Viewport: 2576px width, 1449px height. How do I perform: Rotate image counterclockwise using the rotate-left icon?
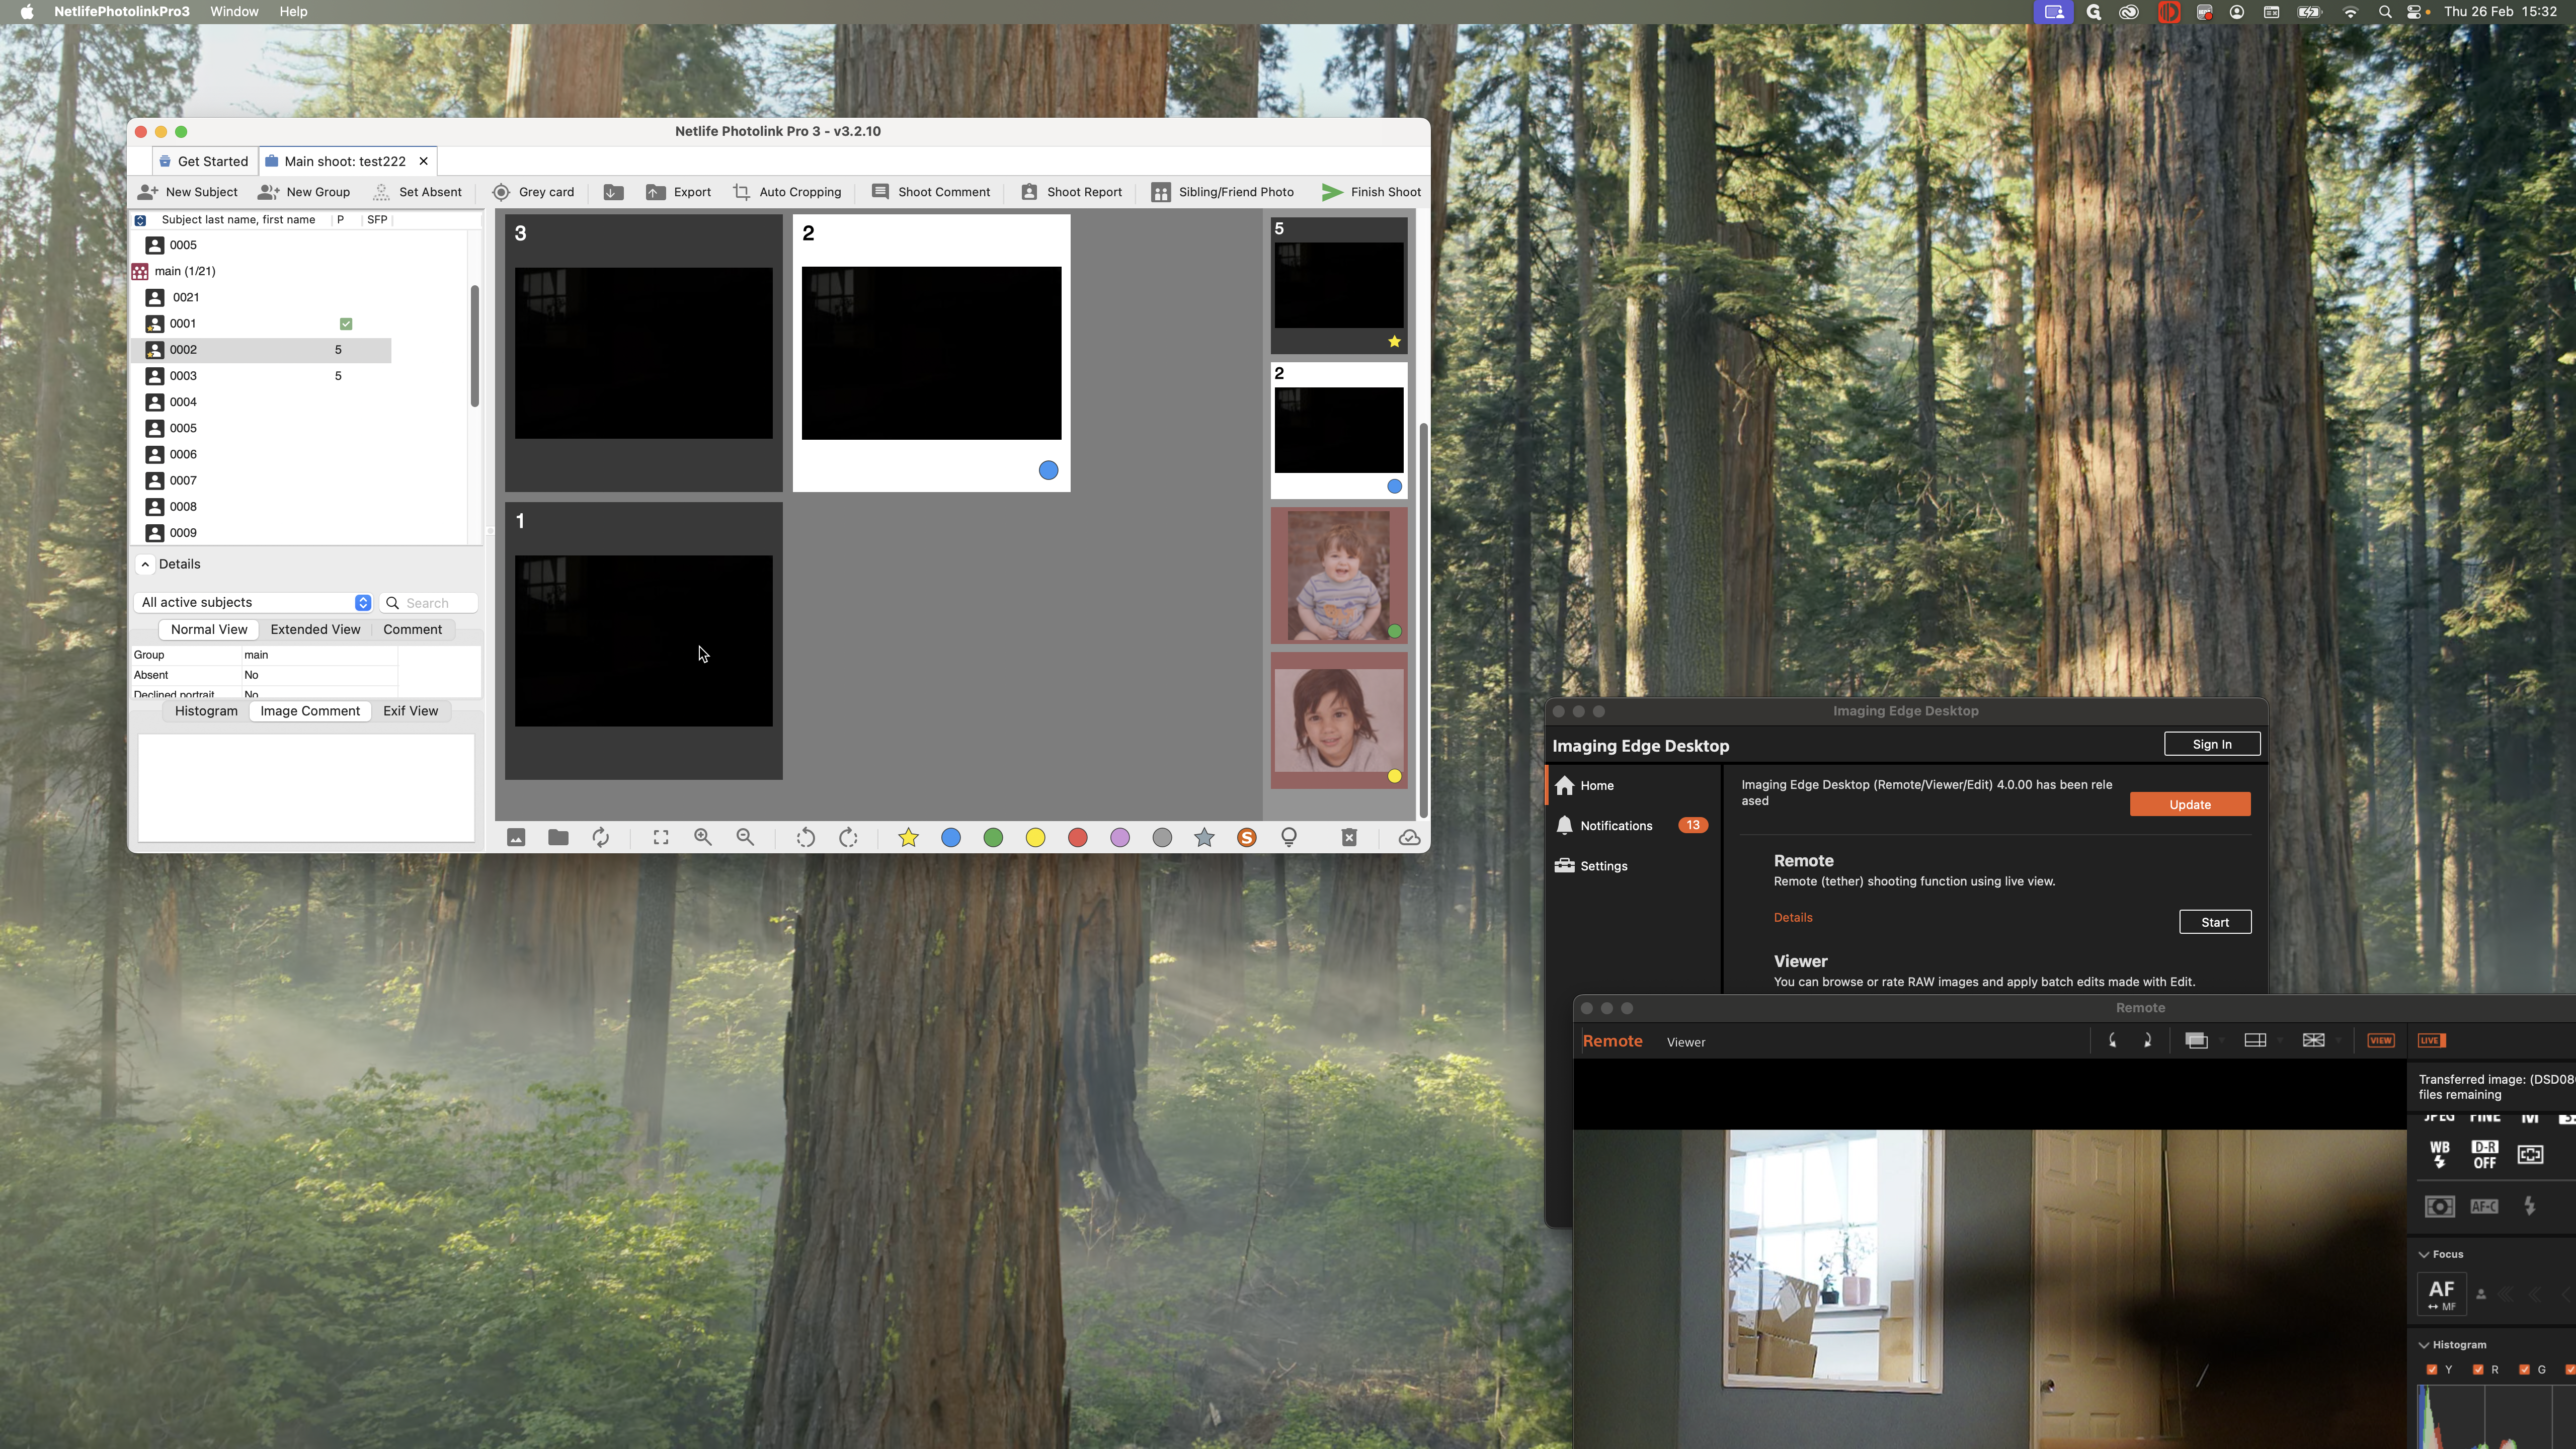pyautogui.click(x=805, y=838)
